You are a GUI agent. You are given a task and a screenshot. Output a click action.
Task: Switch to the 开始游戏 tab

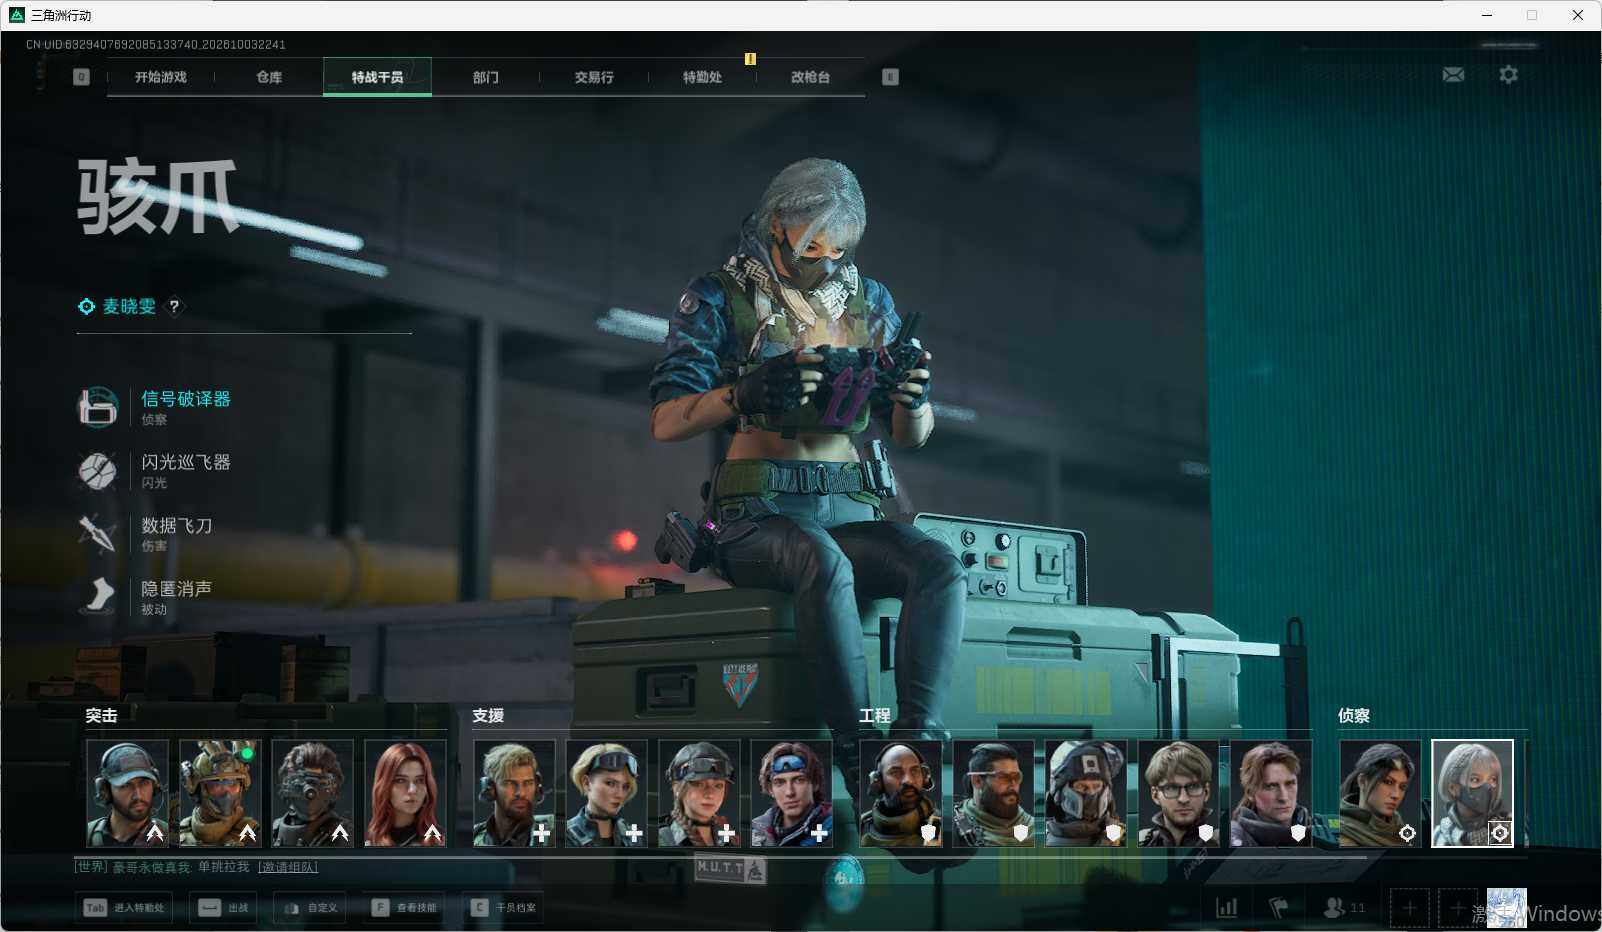coord(161,77)
